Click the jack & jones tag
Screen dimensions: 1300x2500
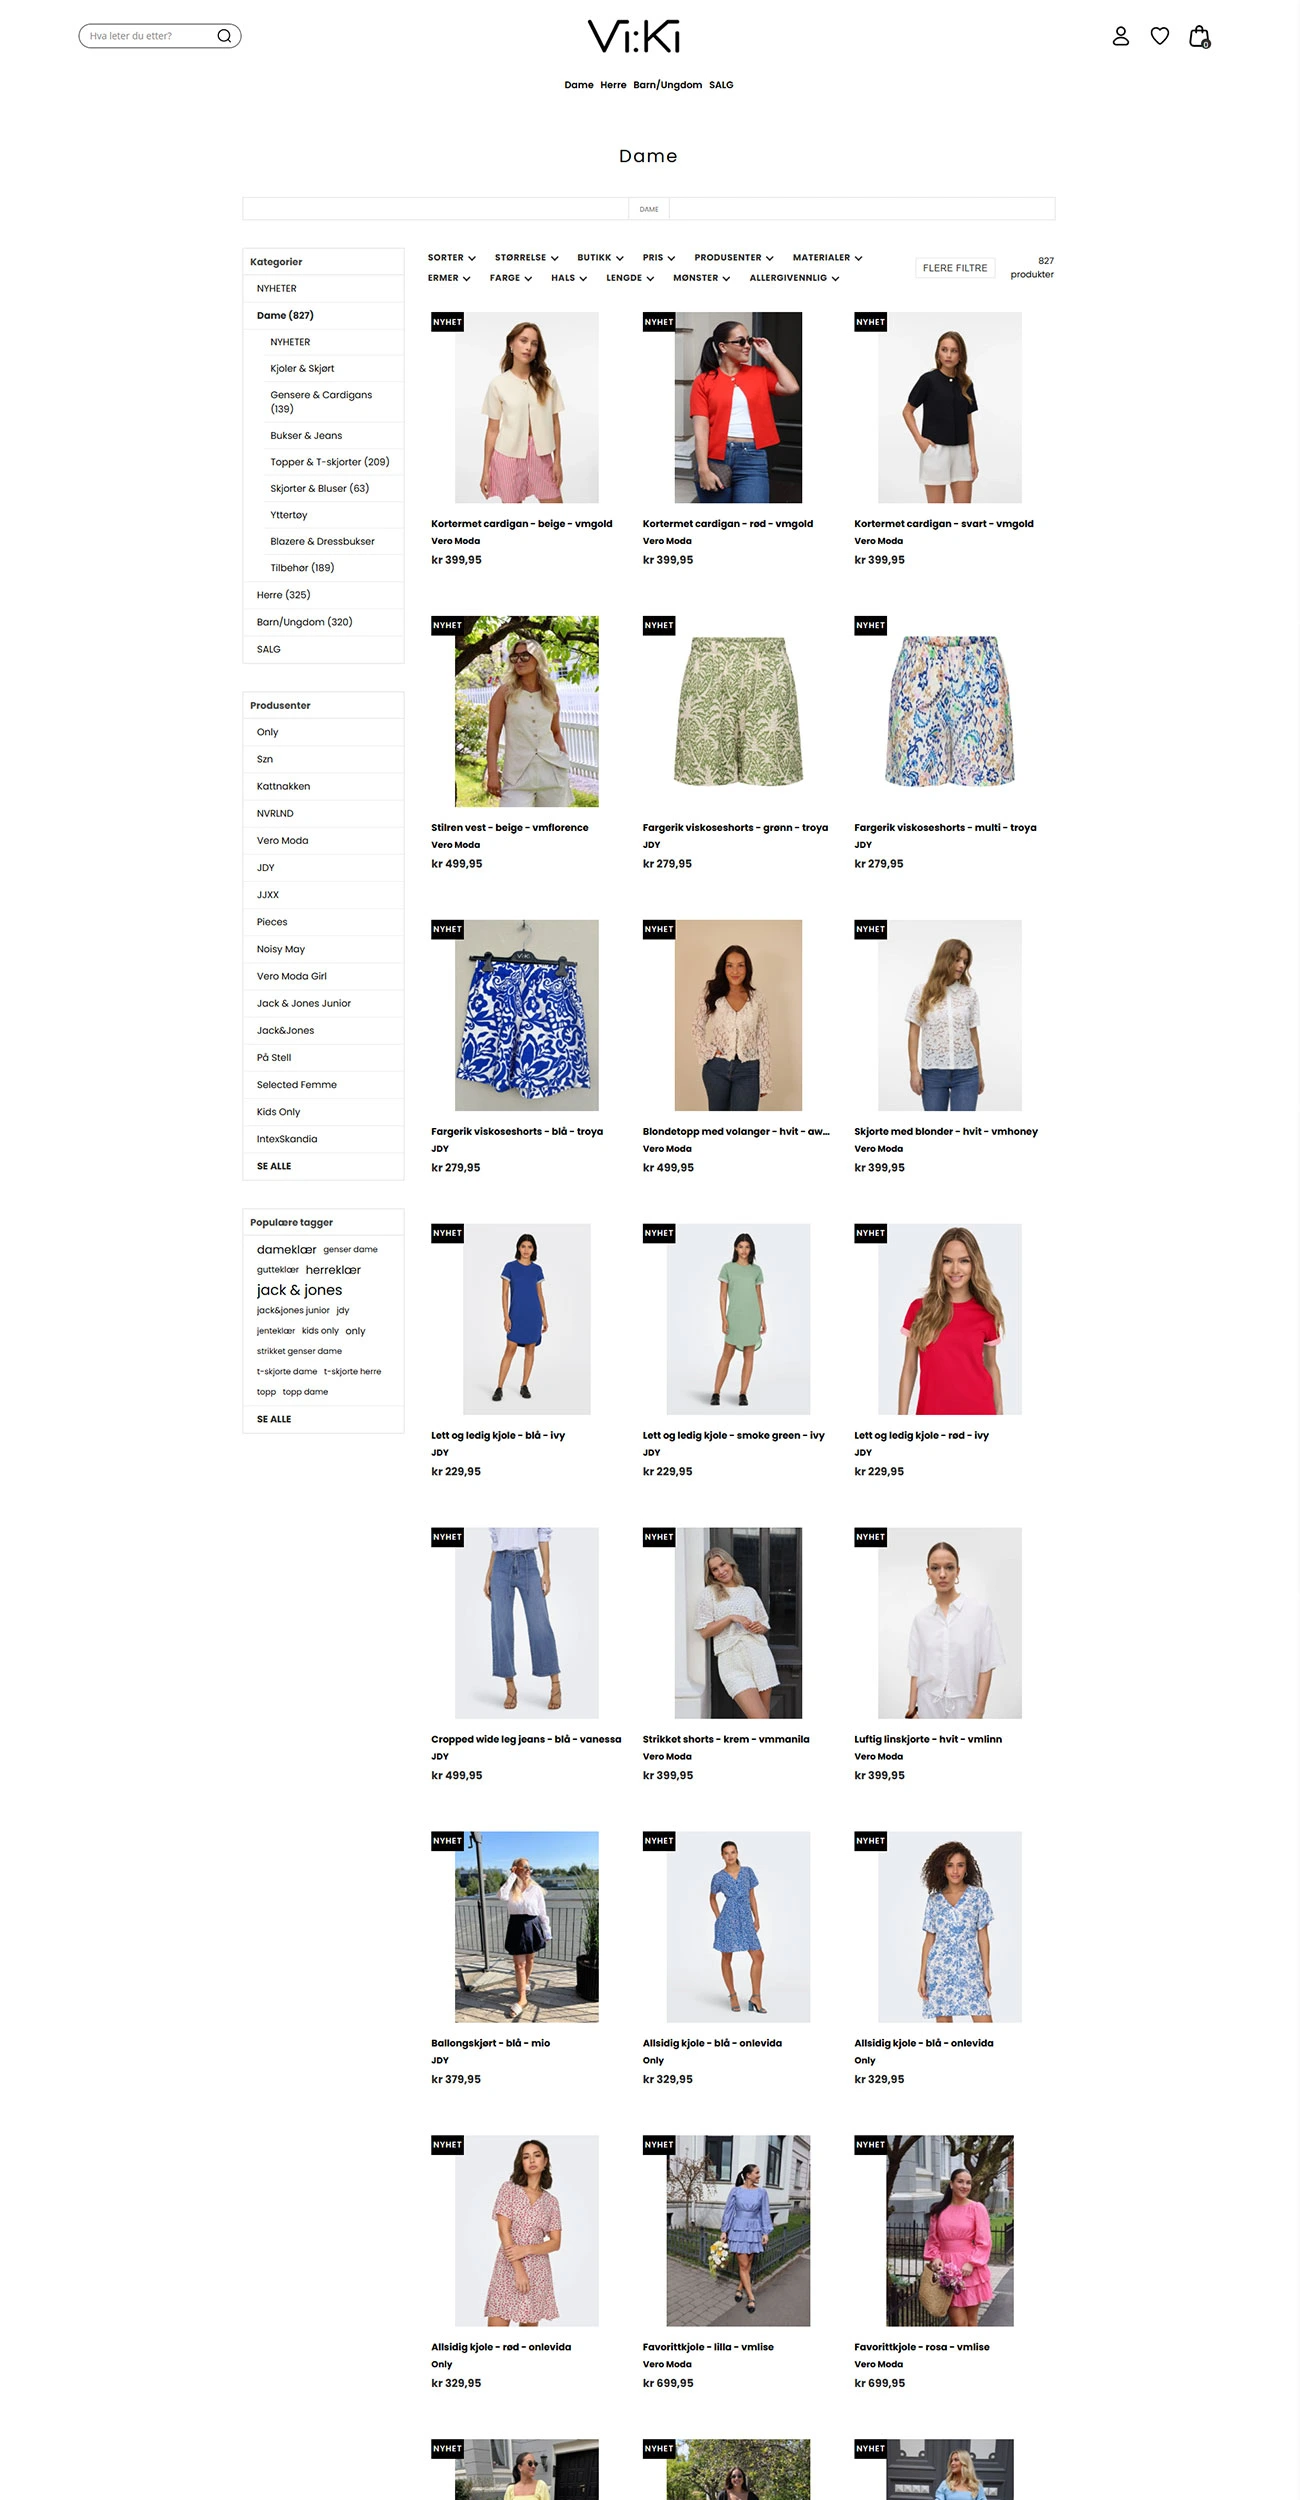[299, 1290]
